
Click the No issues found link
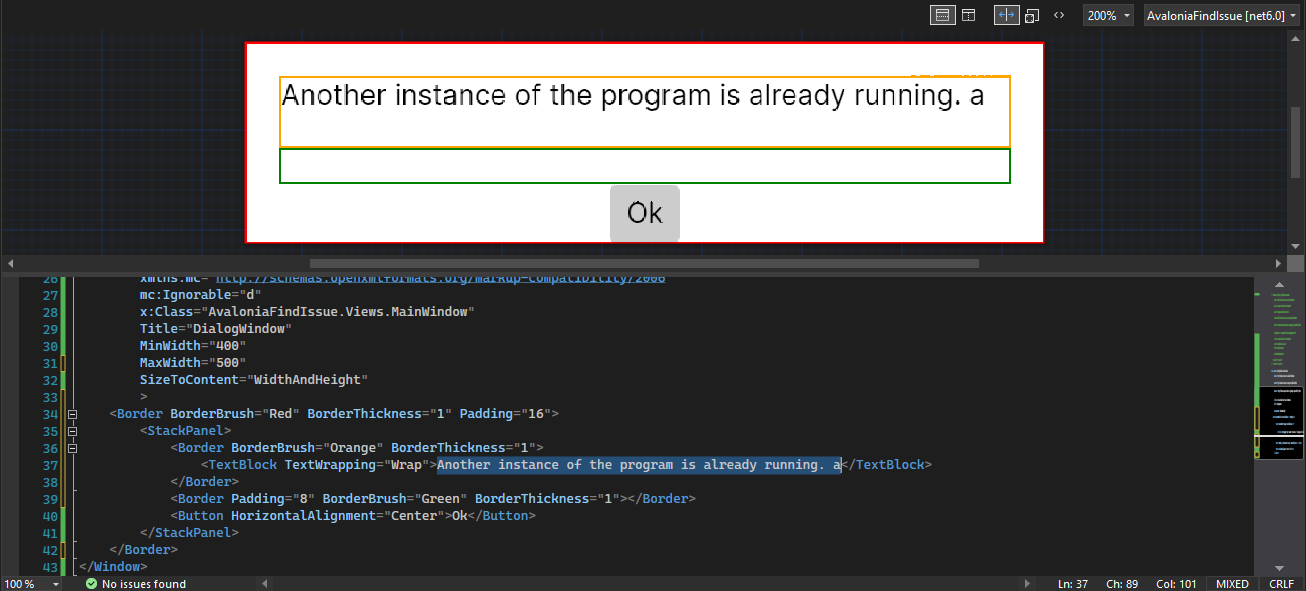(146, 583)
